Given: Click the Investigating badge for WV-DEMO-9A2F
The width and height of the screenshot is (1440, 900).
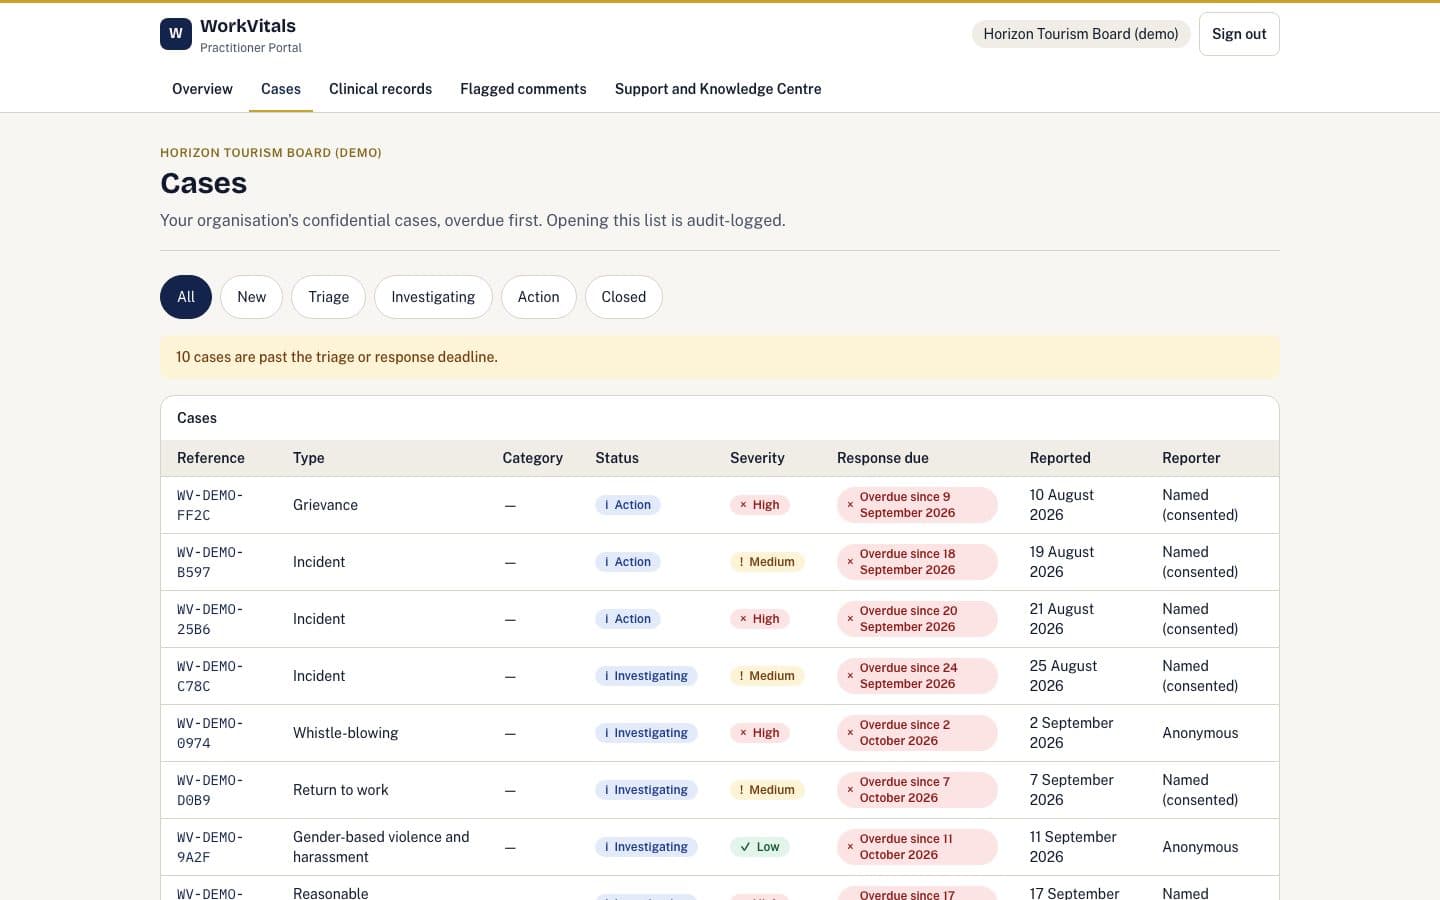Looking at the screenshot, I should click(x=646, y=847).
